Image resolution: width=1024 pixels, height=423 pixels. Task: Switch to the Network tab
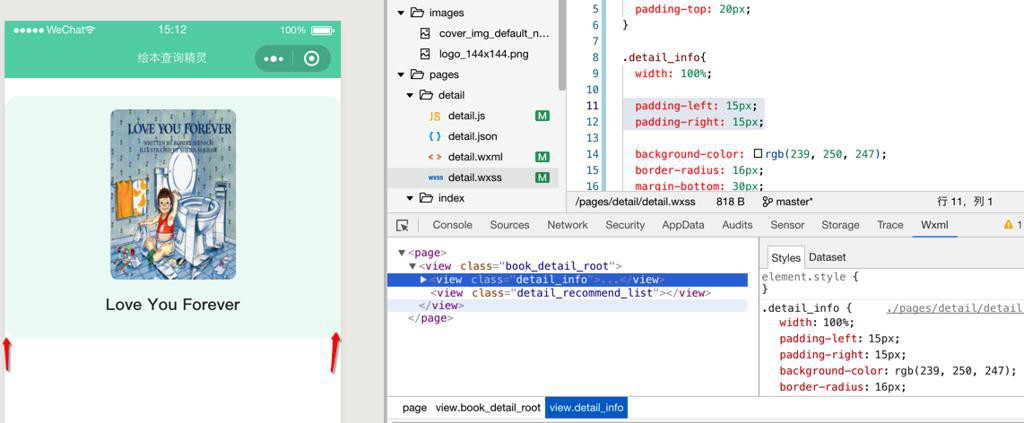pyautogui.click(x=568, y=225)
